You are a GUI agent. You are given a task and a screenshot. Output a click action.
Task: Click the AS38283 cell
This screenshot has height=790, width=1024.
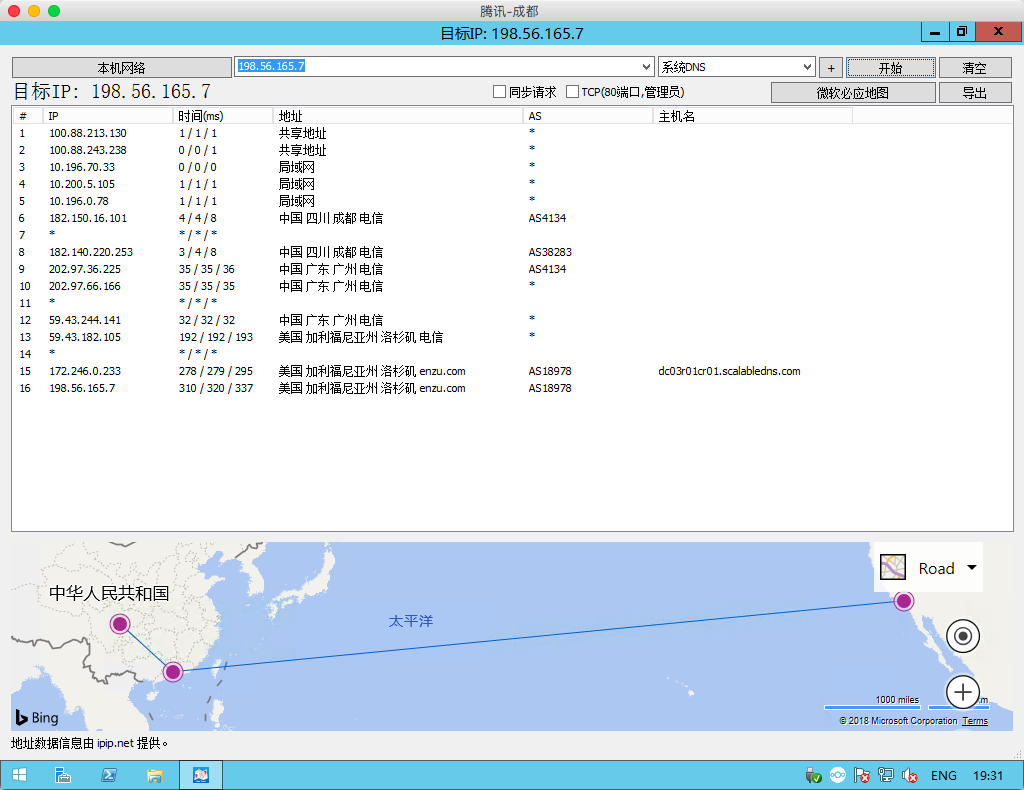coord(550,252)
